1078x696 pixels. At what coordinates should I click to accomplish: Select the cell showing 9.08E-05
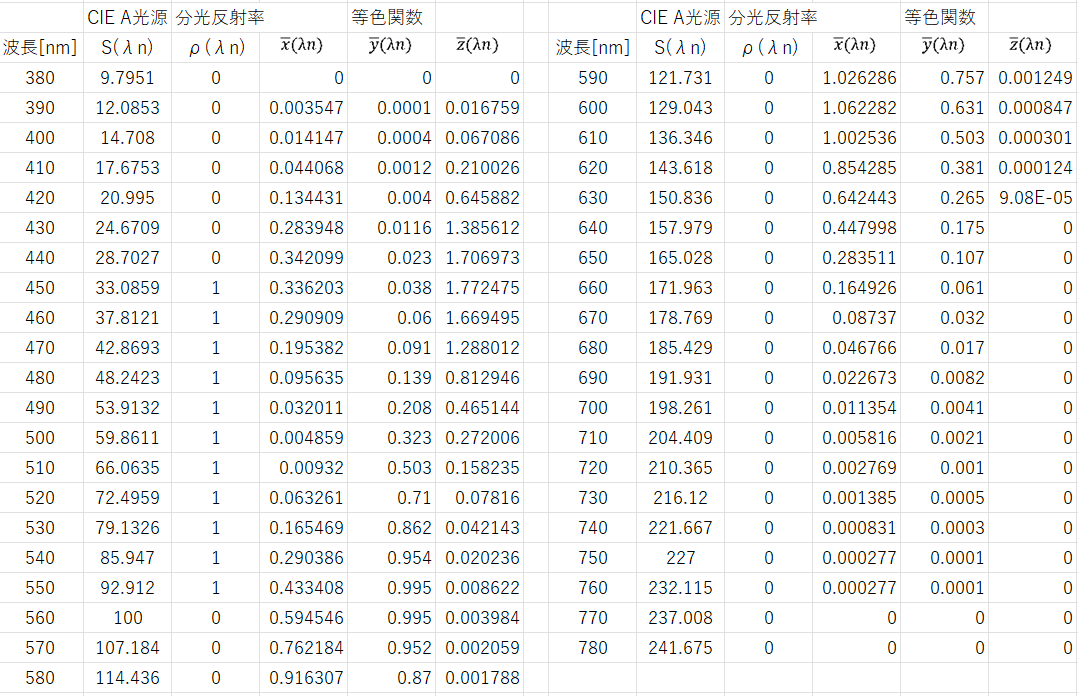pyautogui.click(x=1035, y=198)
